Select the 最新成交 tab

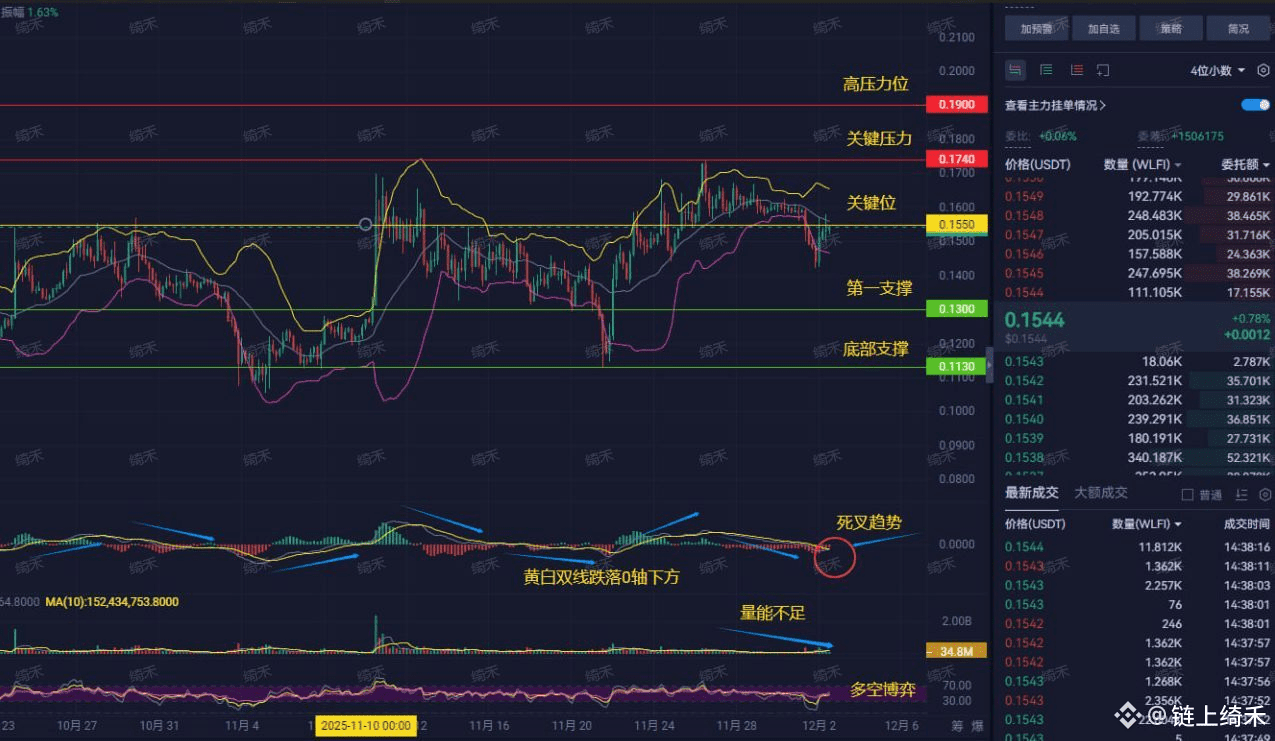(x=1032, y=493)
